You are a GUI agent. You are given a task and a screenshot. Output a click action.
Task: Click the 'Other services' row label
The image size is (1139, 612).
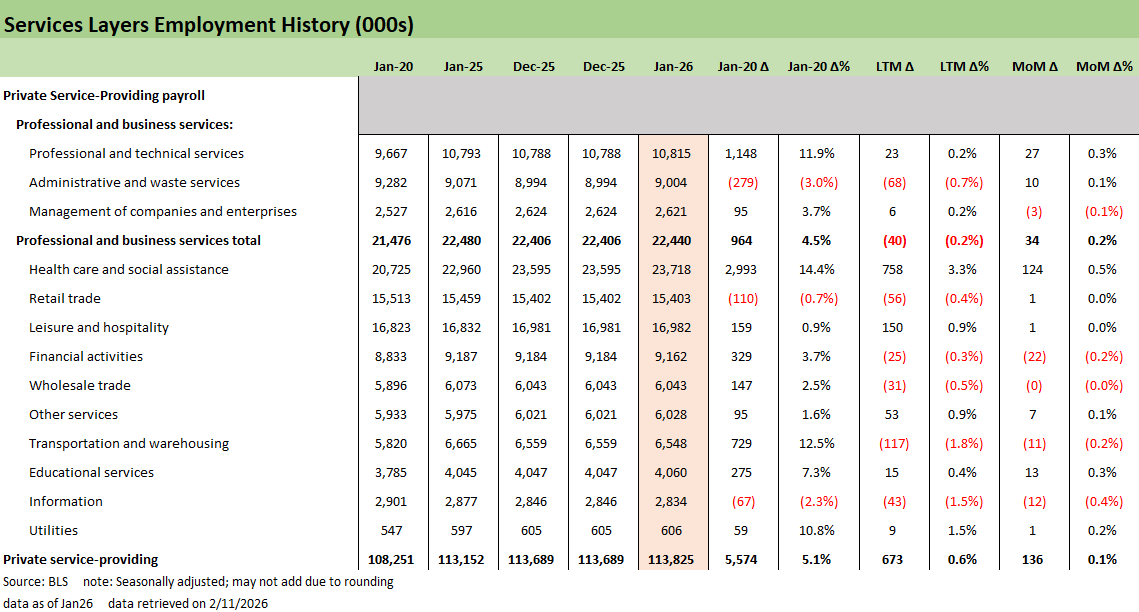(73, 415)
